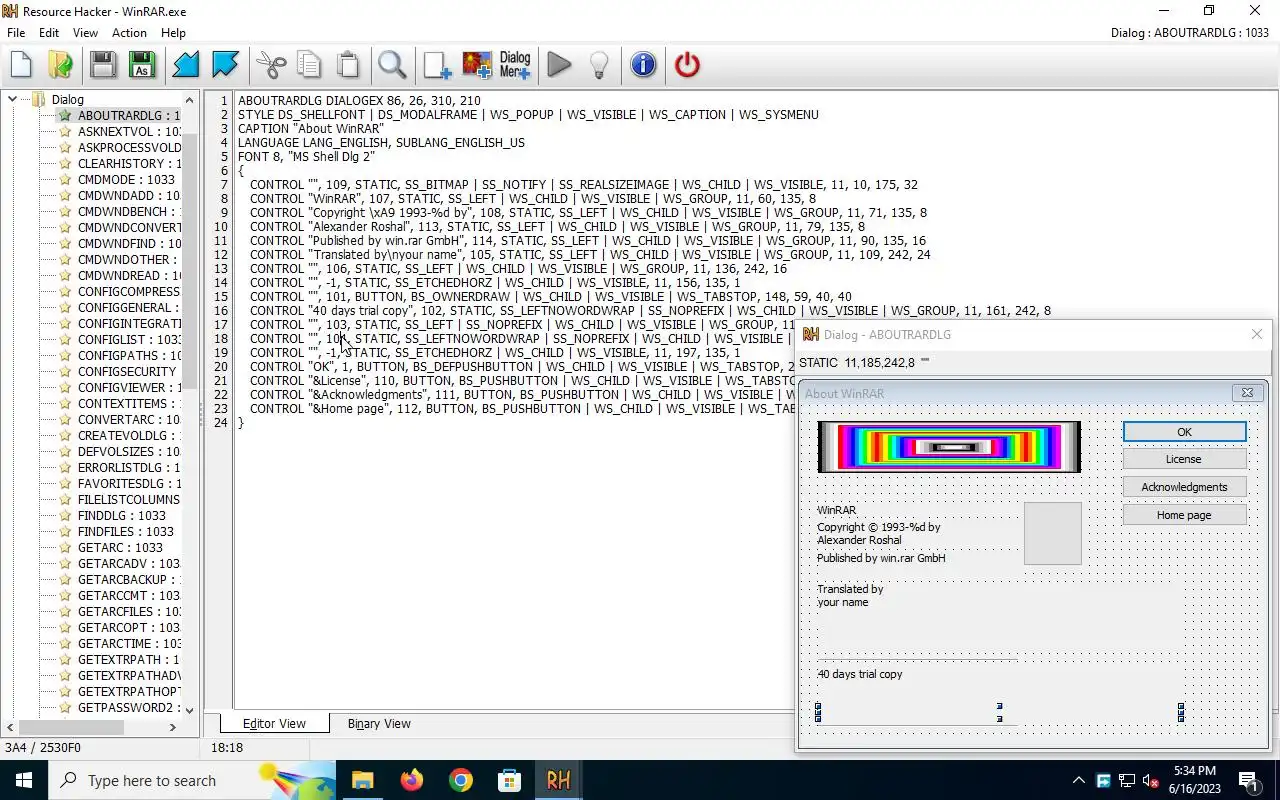The image size is (1280, 800).
Task: Click the Add image resource icon
Action: click(x=477, y=65)
